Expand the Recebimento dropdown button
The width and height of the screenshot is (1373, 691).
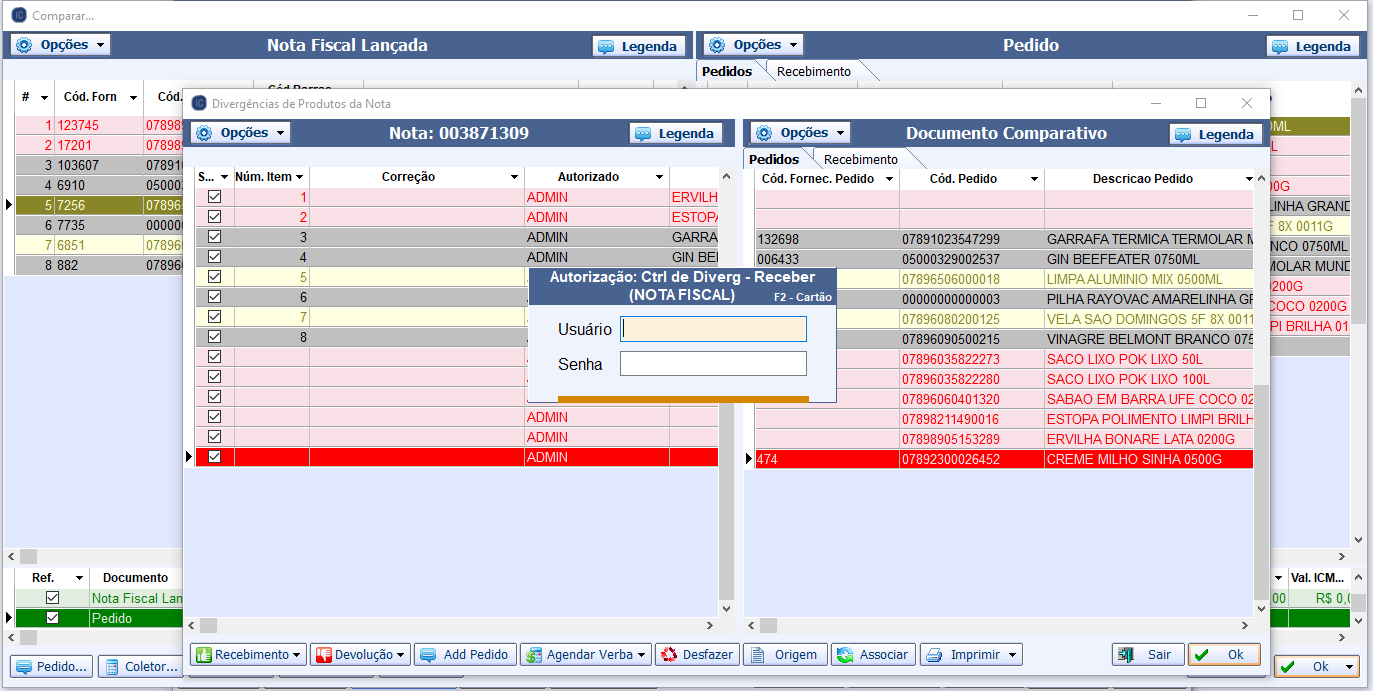(248, 655)
